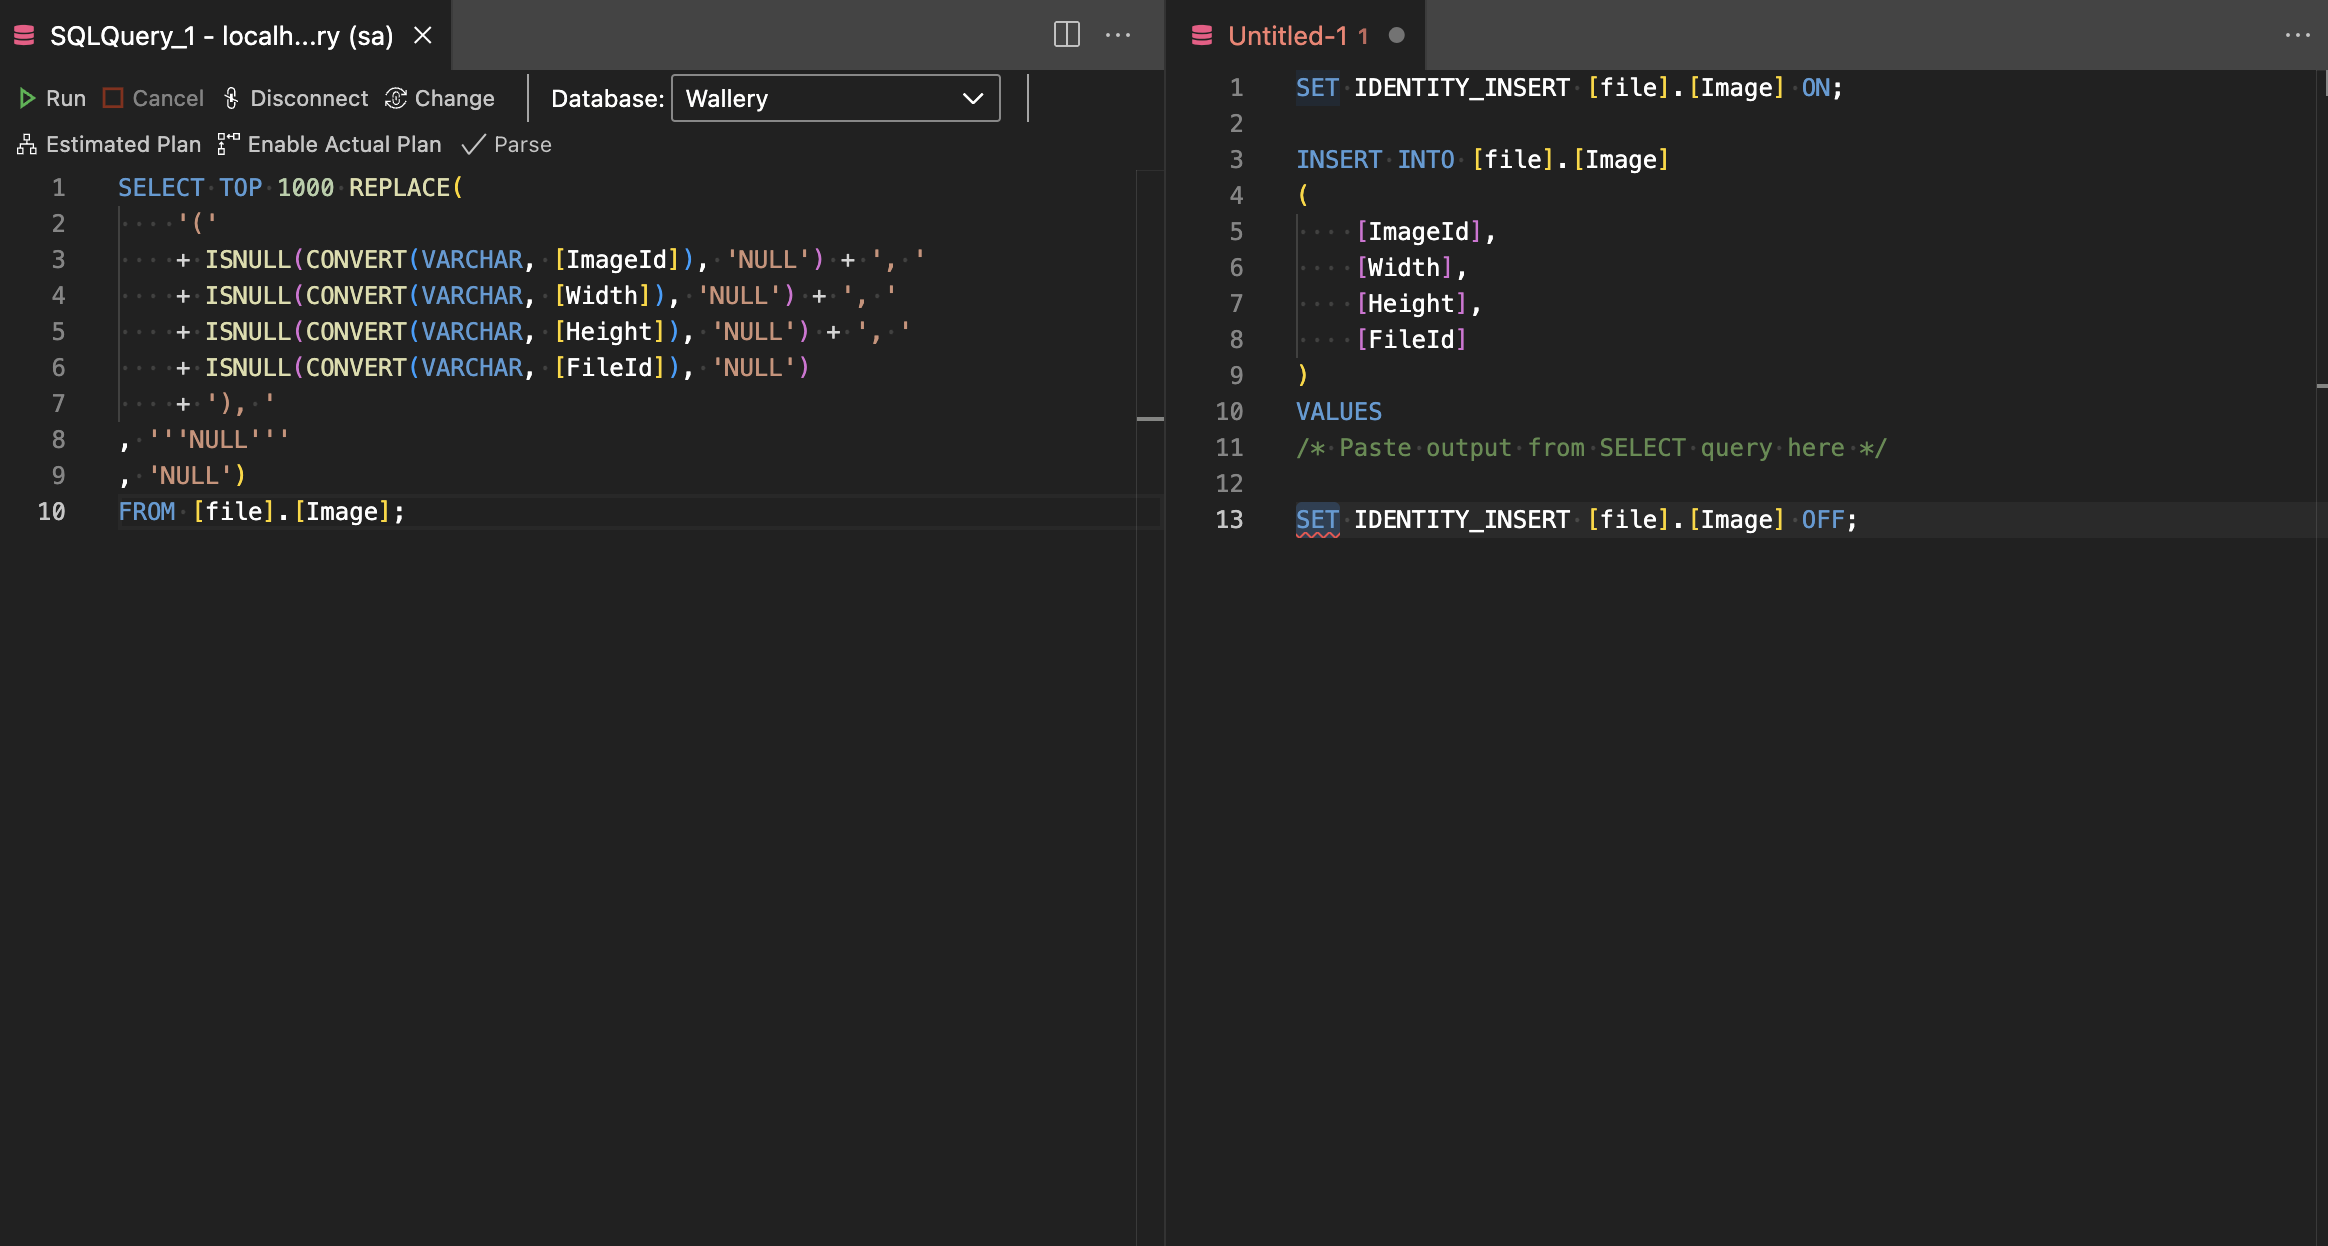Viewport: 2328px width, 1246px height.
Task: Open the Estimated Plan diagram icon
Action: pyautogui.click(x=27, y=145)
